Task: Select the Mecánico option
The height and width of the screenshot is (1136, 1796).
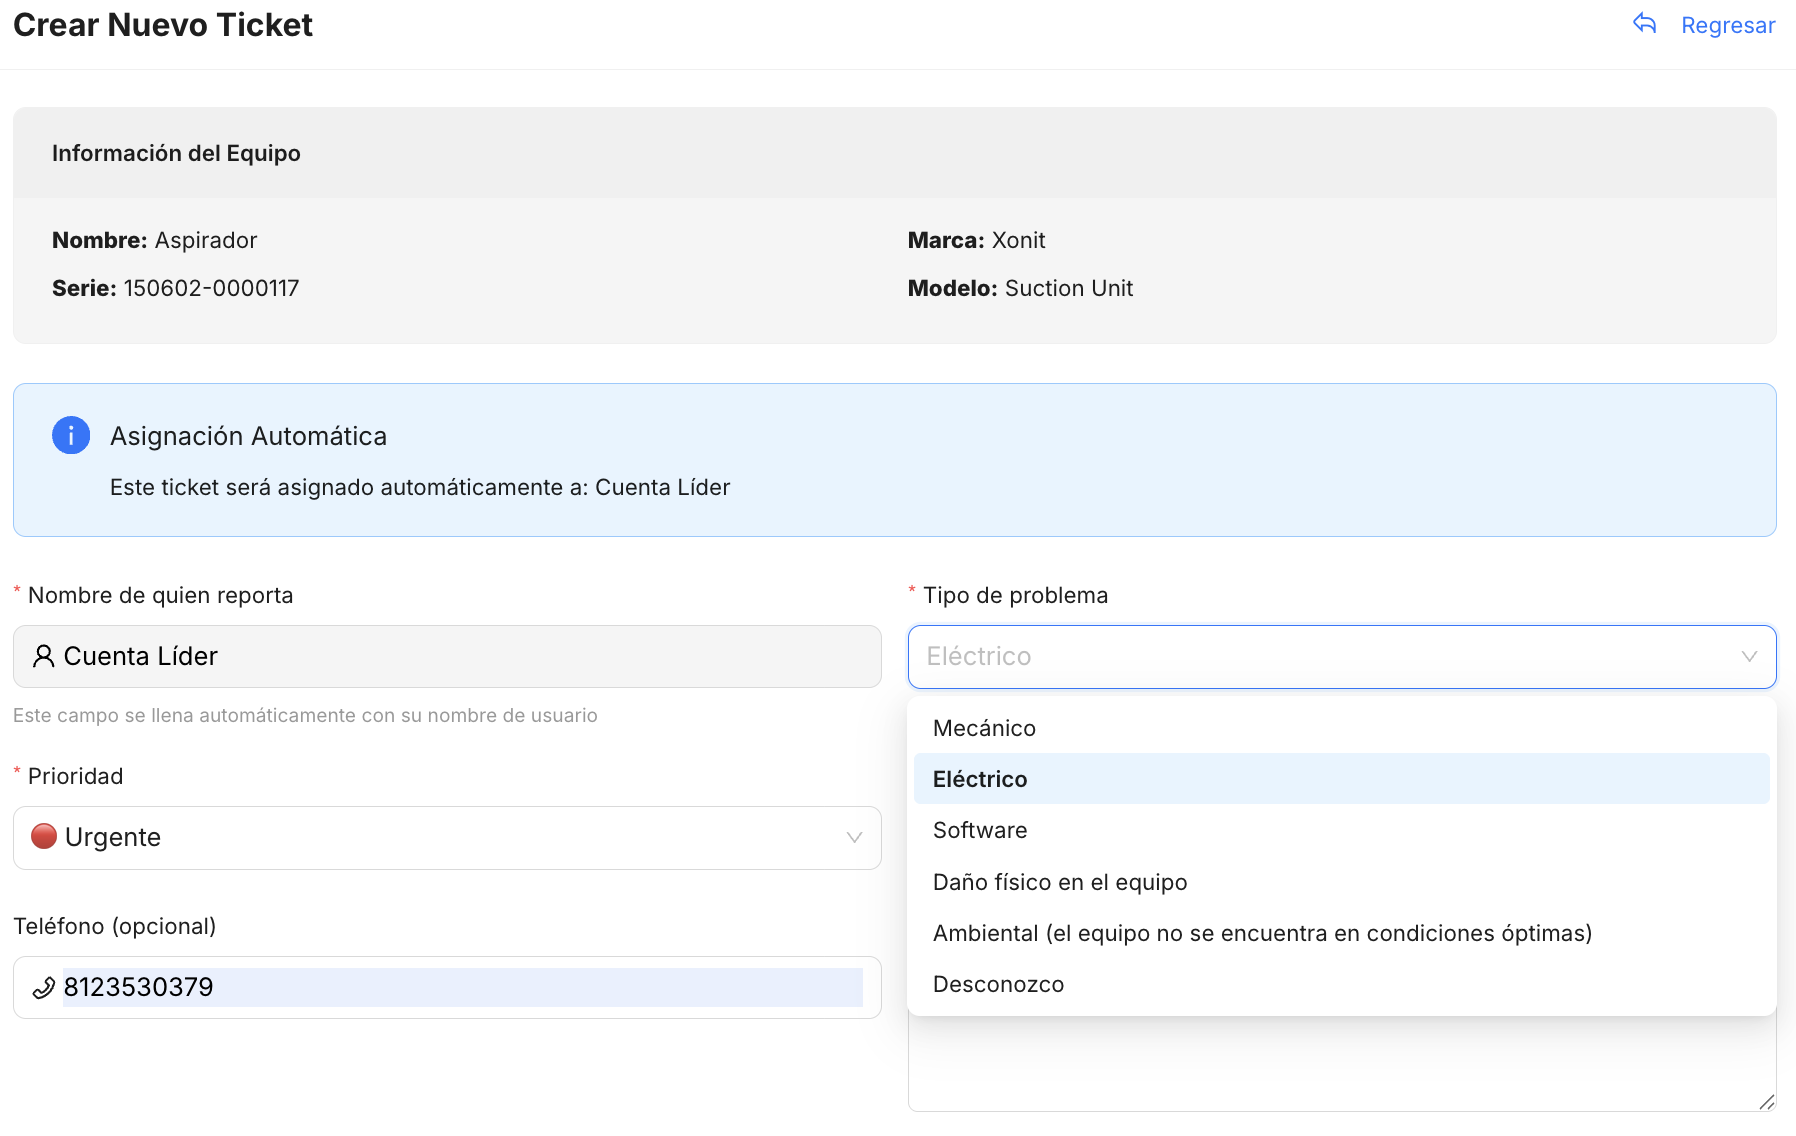Action: 984,728
